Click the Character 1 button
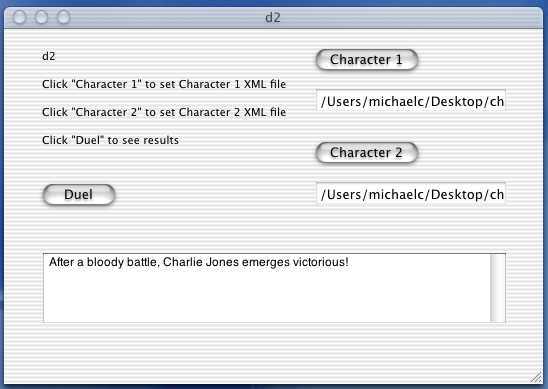Screen dimensions: 548x389 tap(367, 60)
